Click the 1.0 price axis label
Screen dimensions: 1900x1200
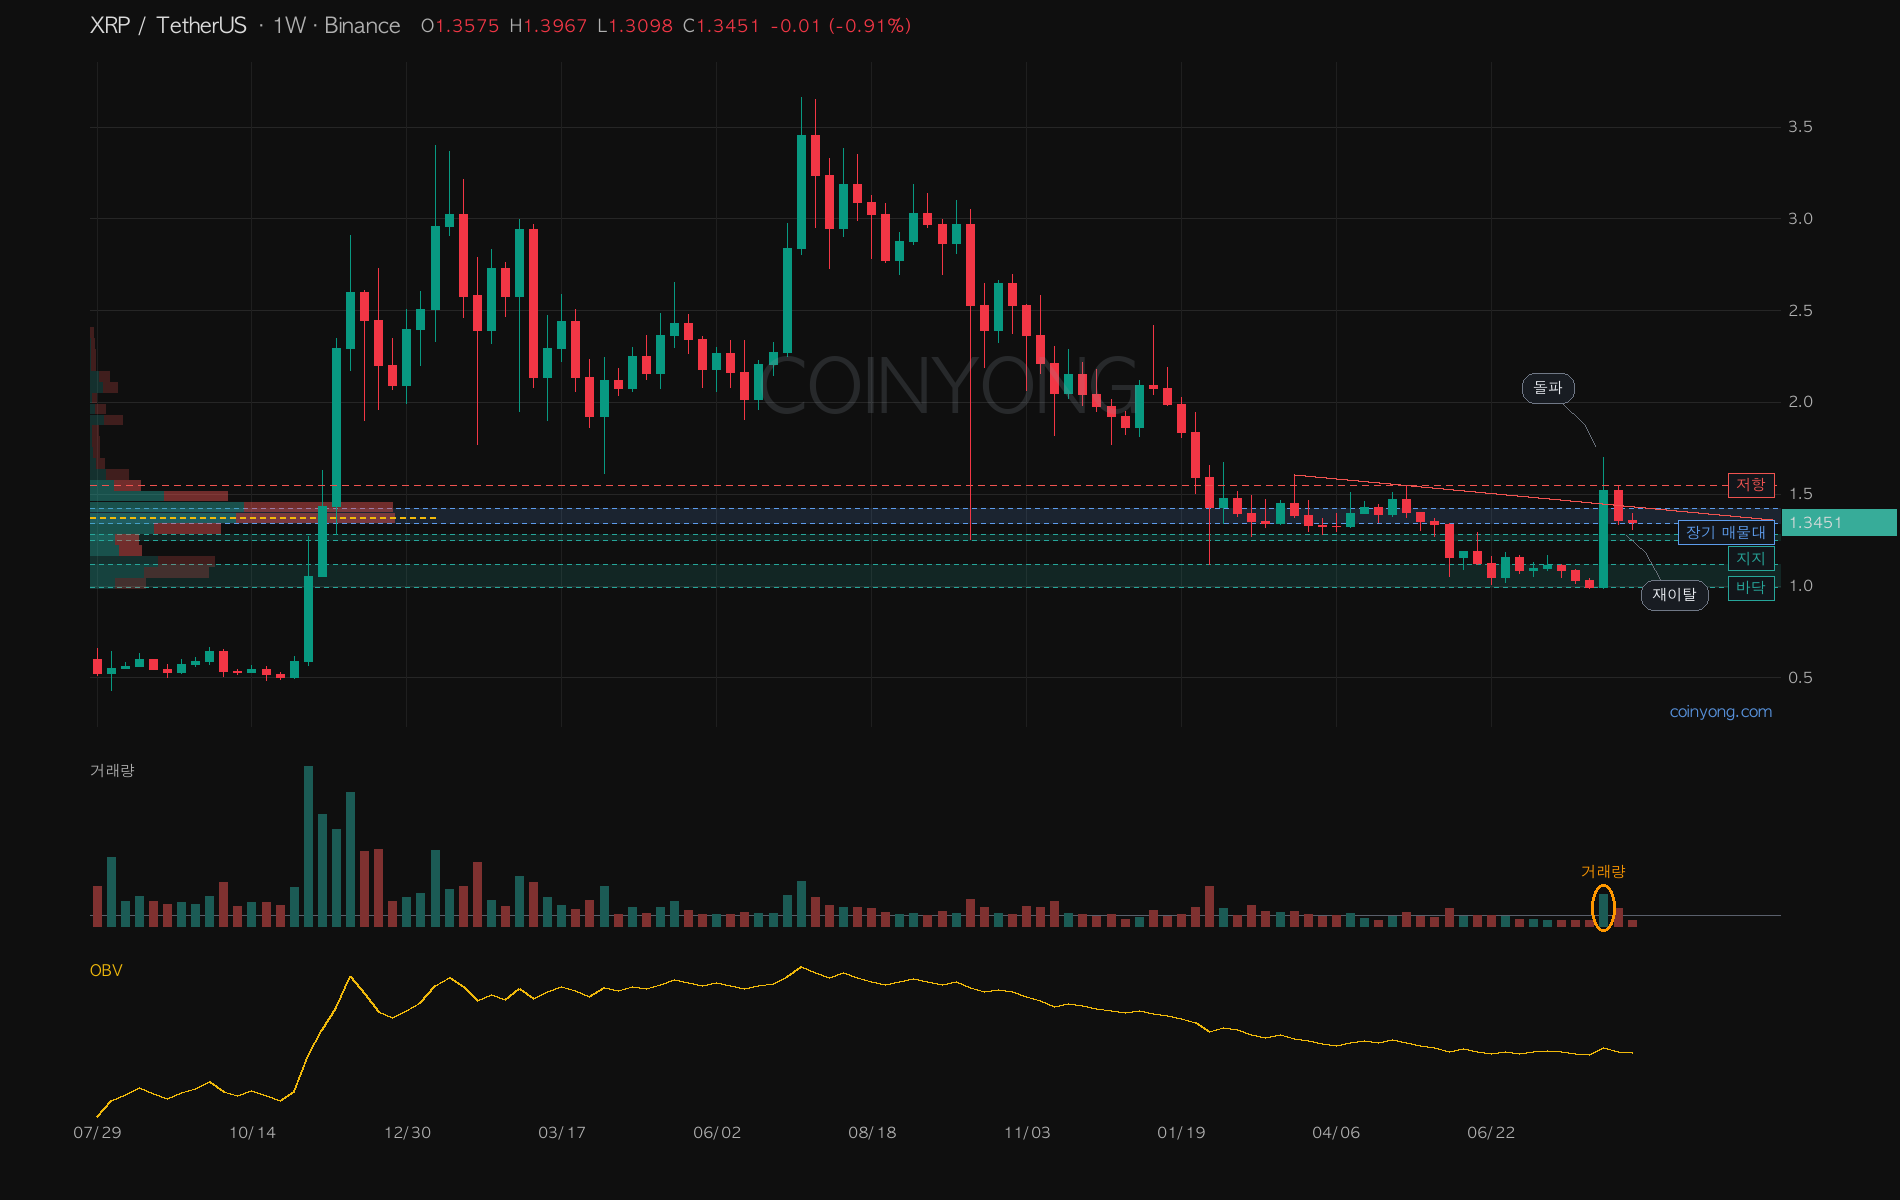point(1800,585)
